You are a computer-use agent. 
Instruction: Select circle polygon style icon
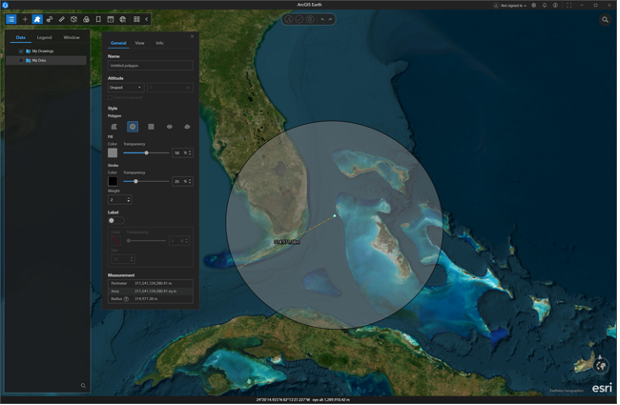[x=133, y=127]
